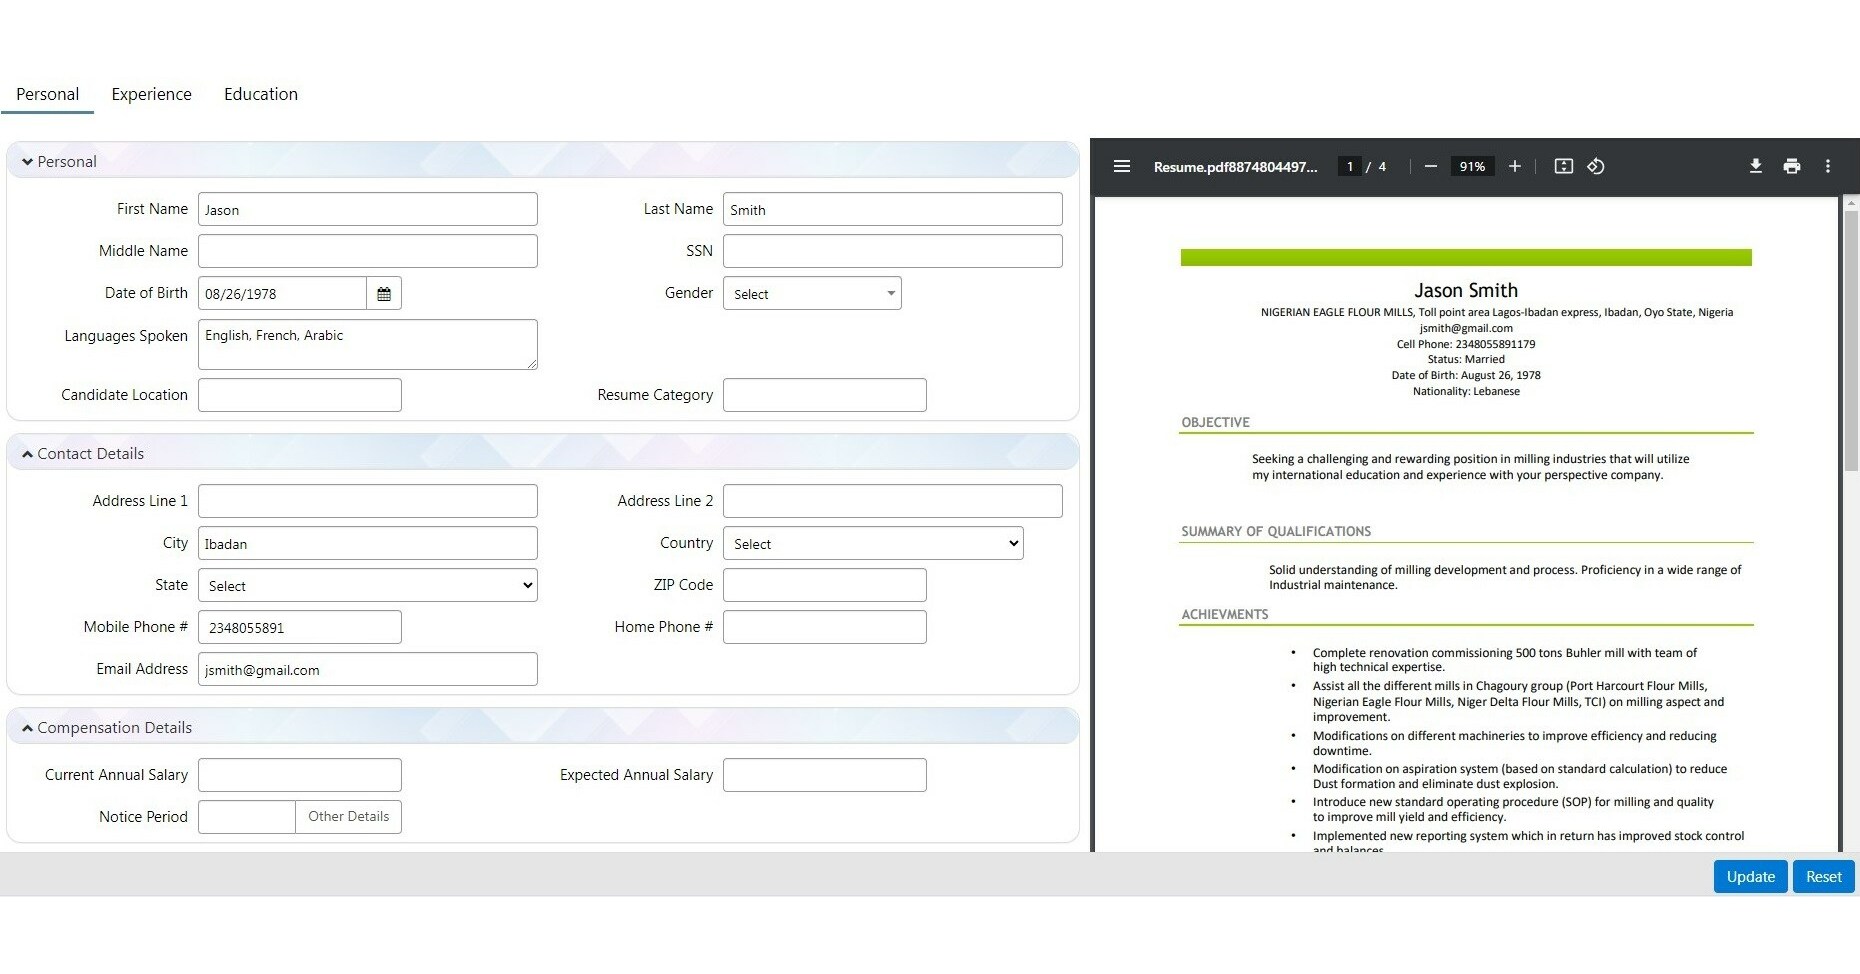This screenshot has width=1860, height=974.
Task: Download the Resume.pdf file
Action: tap(1756, 166)
